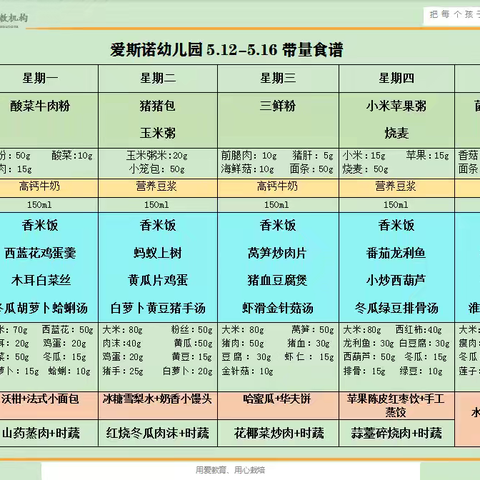
Task: Click 150ml under Tuesday's 营养豆浆
Action: click(x=157, y=205)
